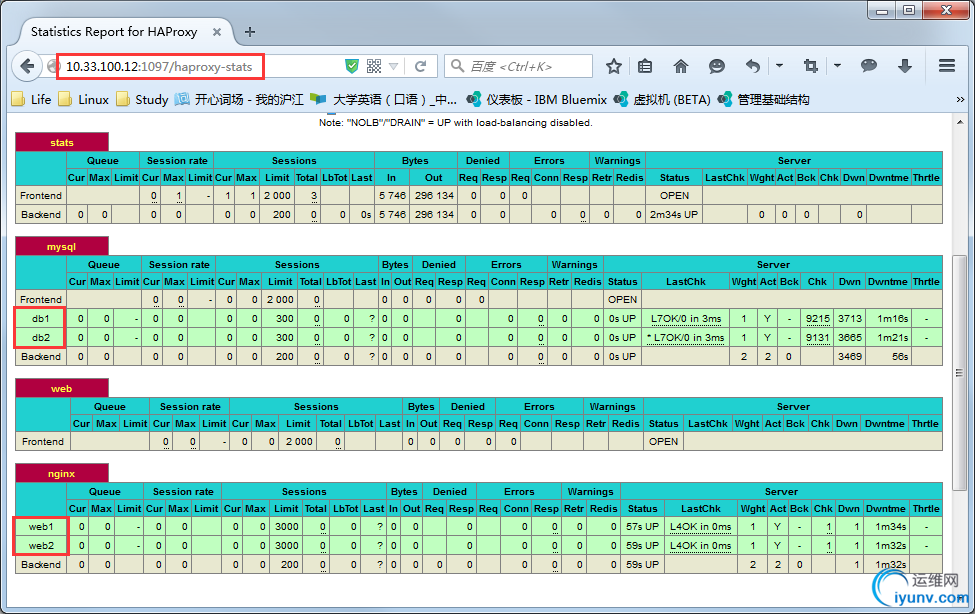Open the speech bubble toolbar icon
Viewport: 975px width, 614px height.
tap(869, 66)
